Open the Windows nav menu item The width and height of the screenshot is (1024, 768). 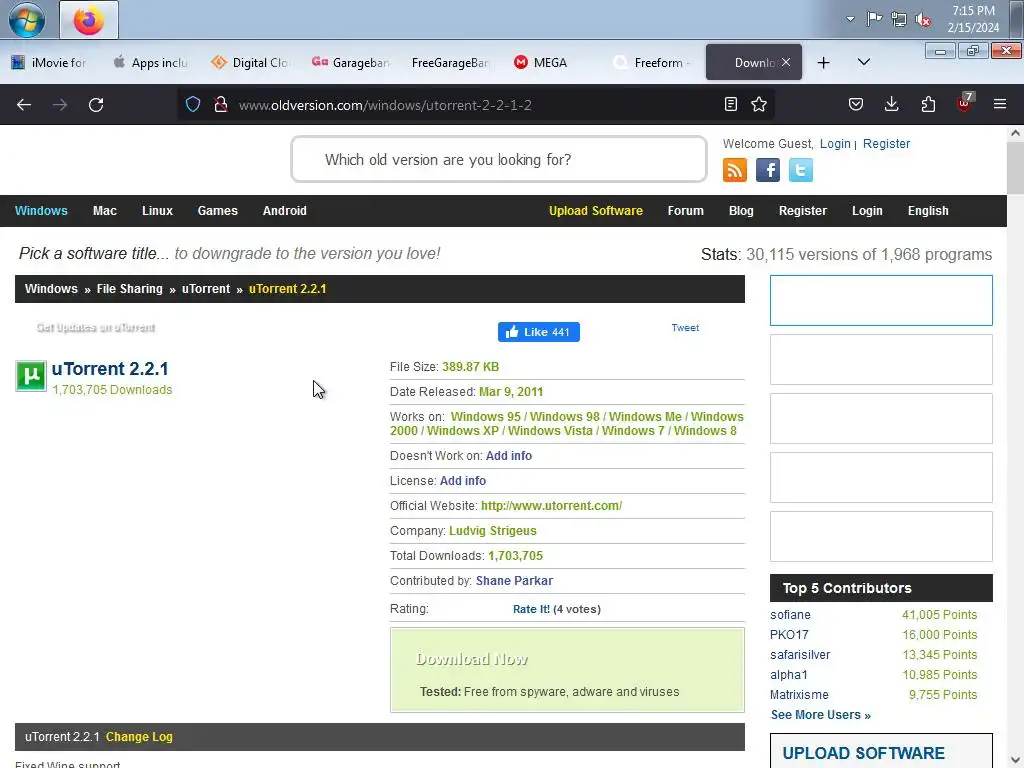(x=41, y=211)
